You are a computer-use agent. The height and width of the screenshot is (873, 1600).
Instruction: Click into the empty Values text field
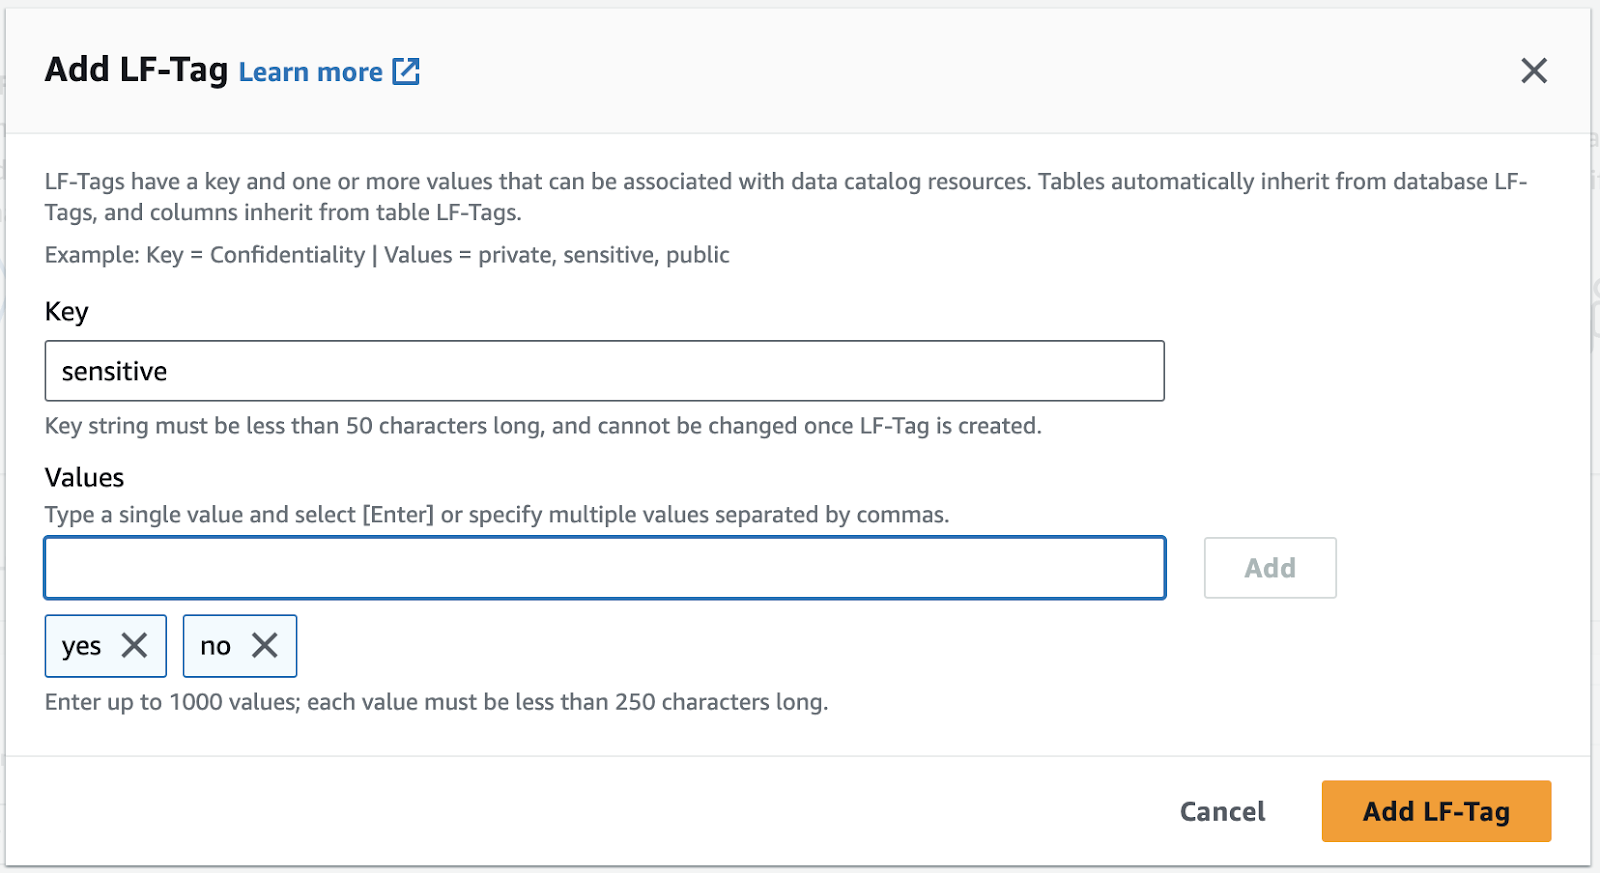pyautogui.click(x=604, y=568)
